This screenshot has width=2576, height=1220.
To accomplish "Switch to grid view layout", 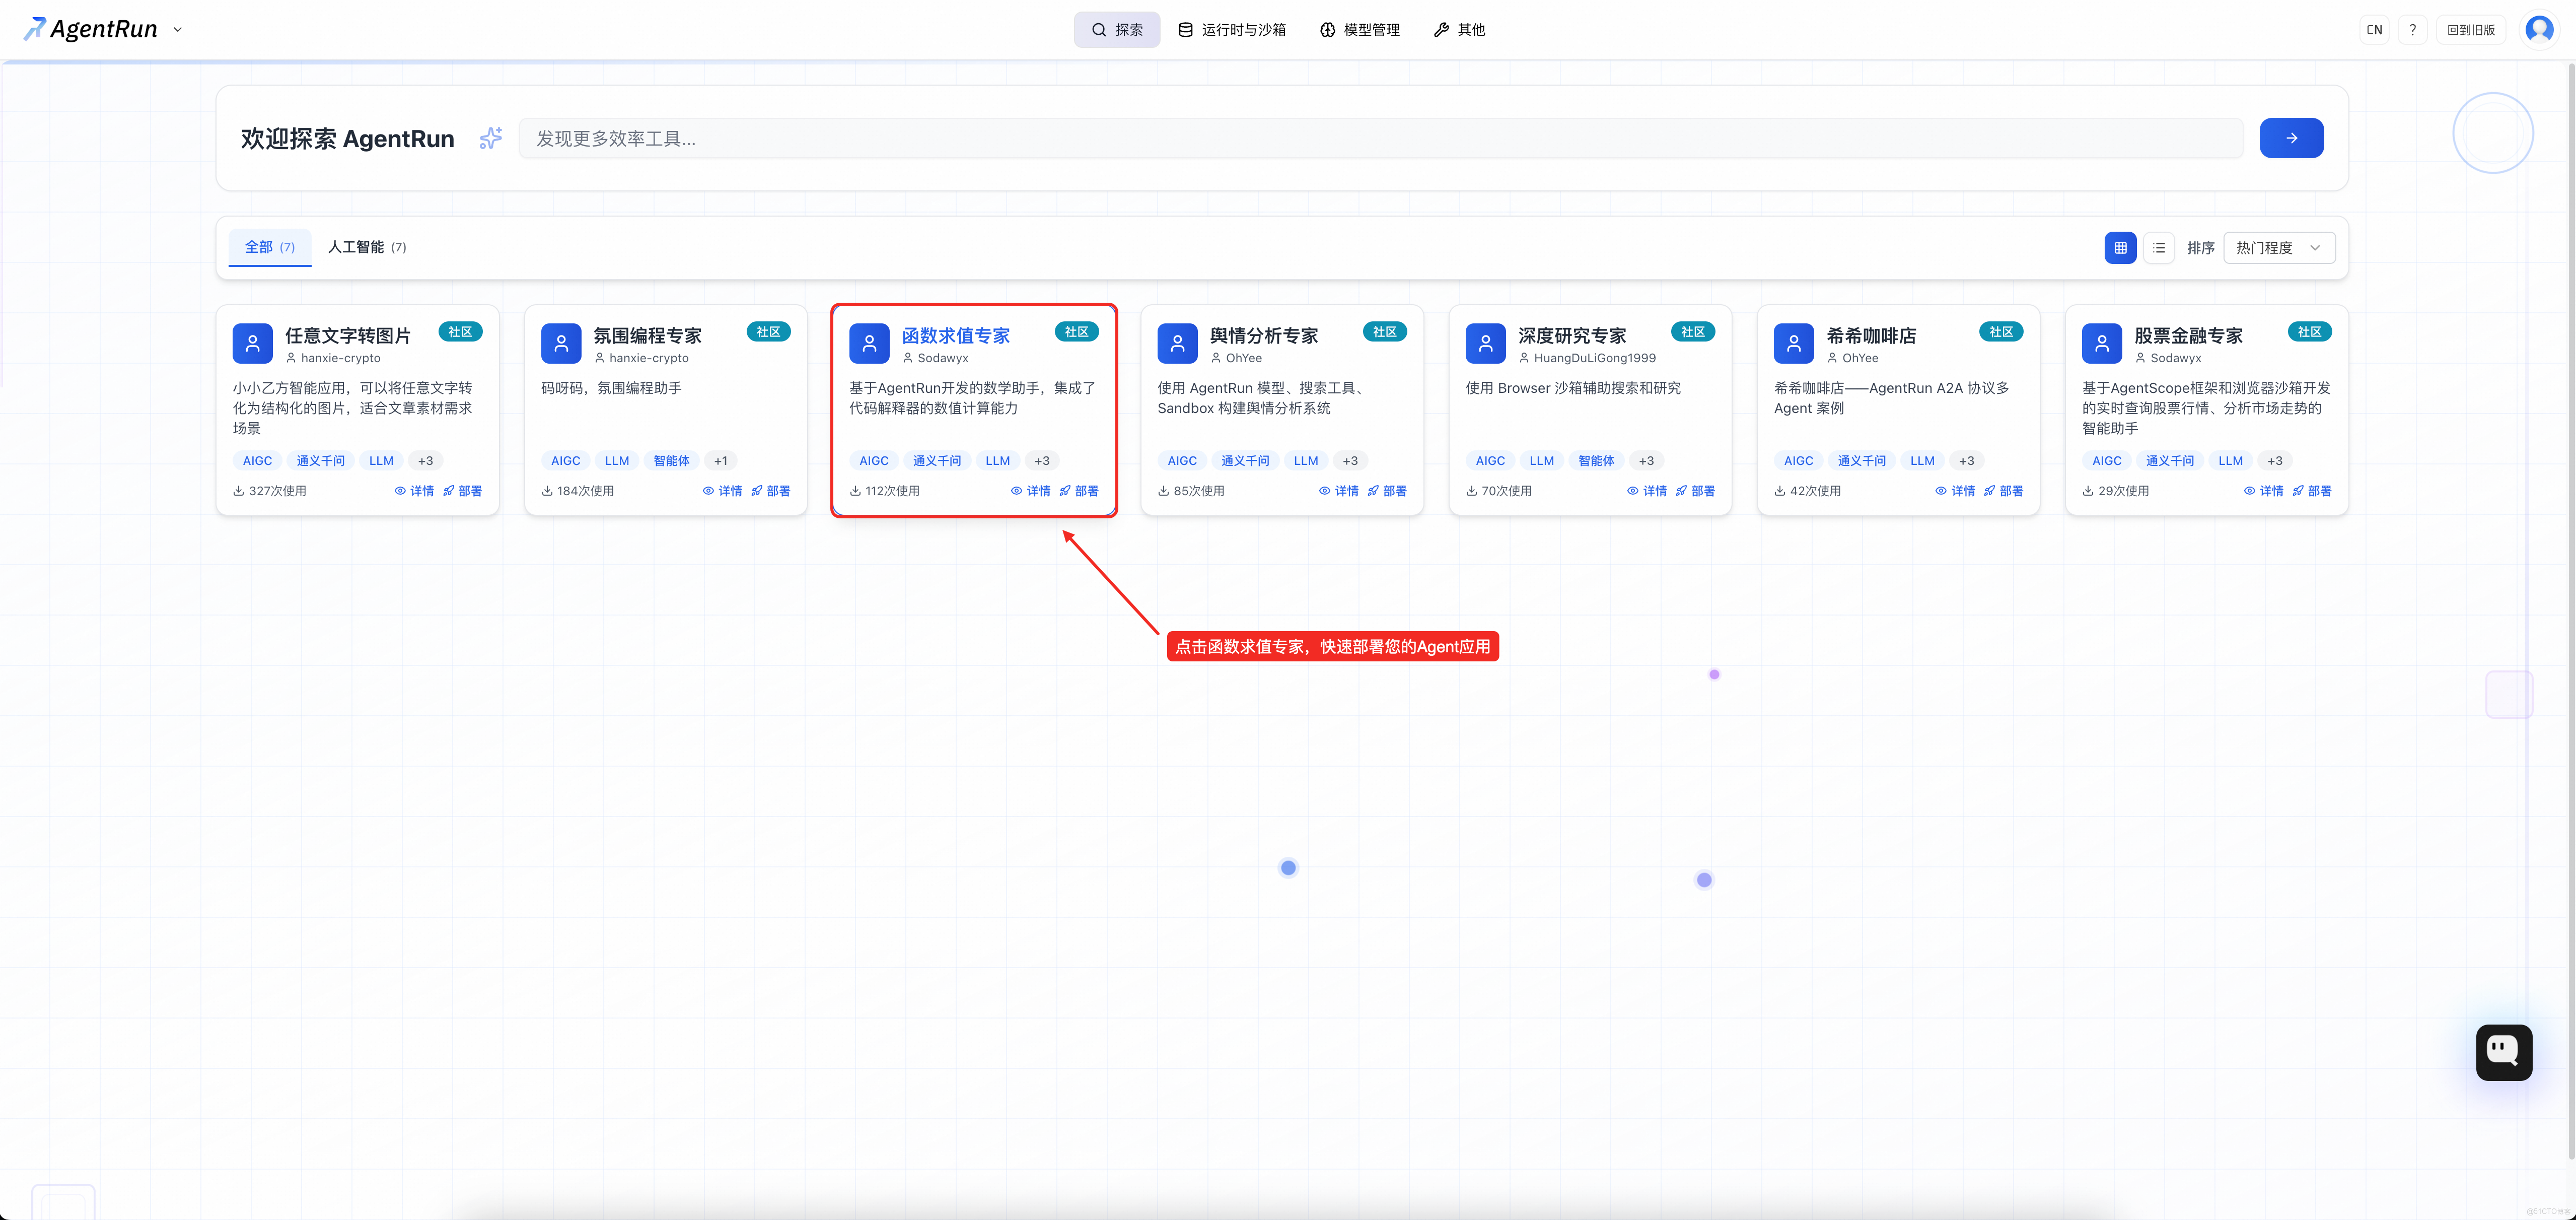I will [x=2120, y=248].
